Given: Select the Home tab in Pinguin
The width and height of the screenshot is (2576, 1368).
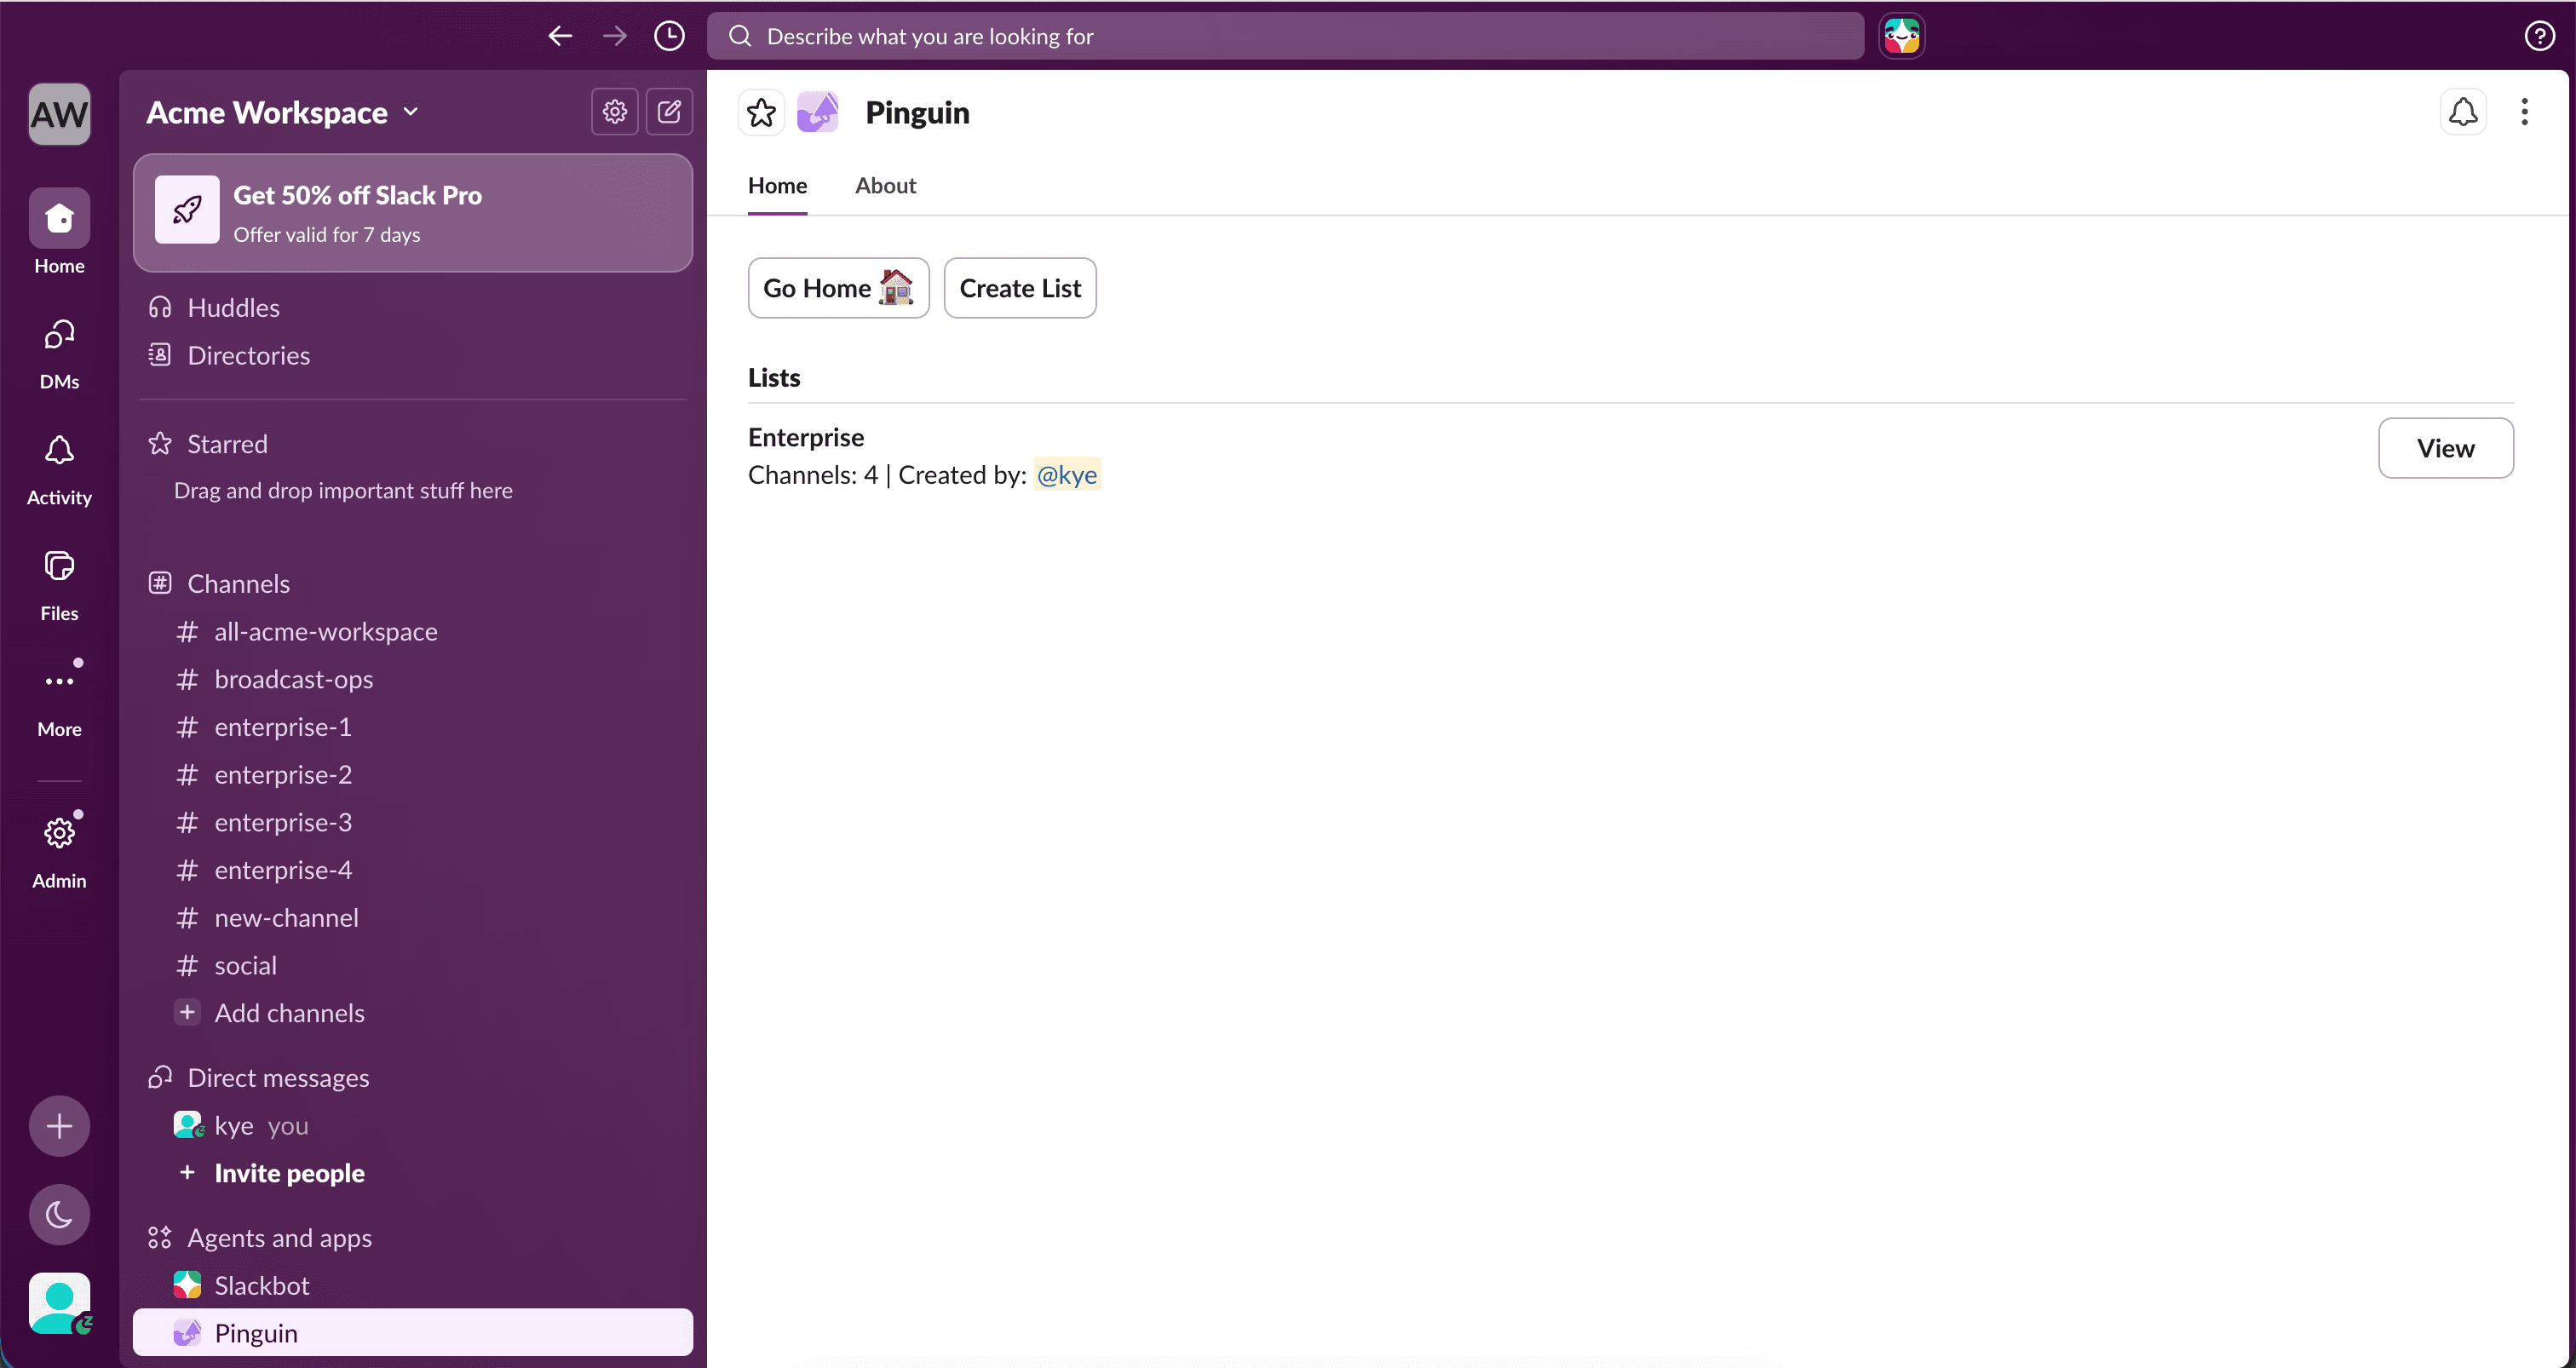Looking at the screenshot, I should point(777,186).
